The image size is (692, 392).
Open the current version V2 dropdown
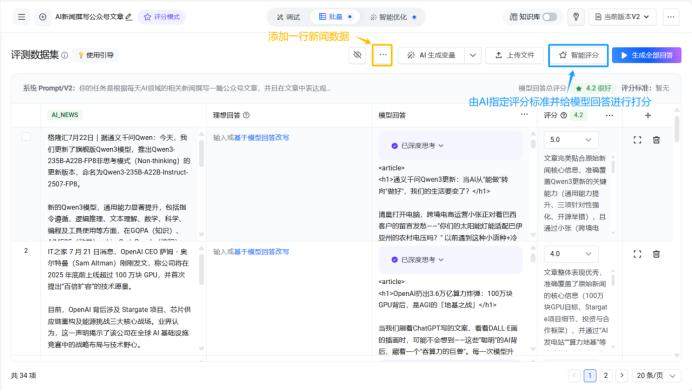[622, 17]
